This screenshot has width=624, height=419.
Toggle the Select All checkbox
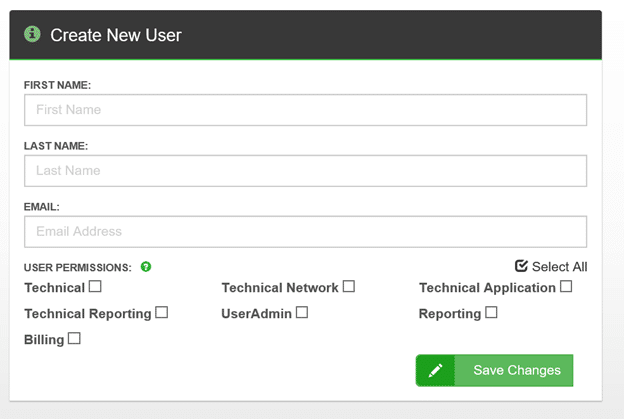pyautogui.click(x=521, y=266)
